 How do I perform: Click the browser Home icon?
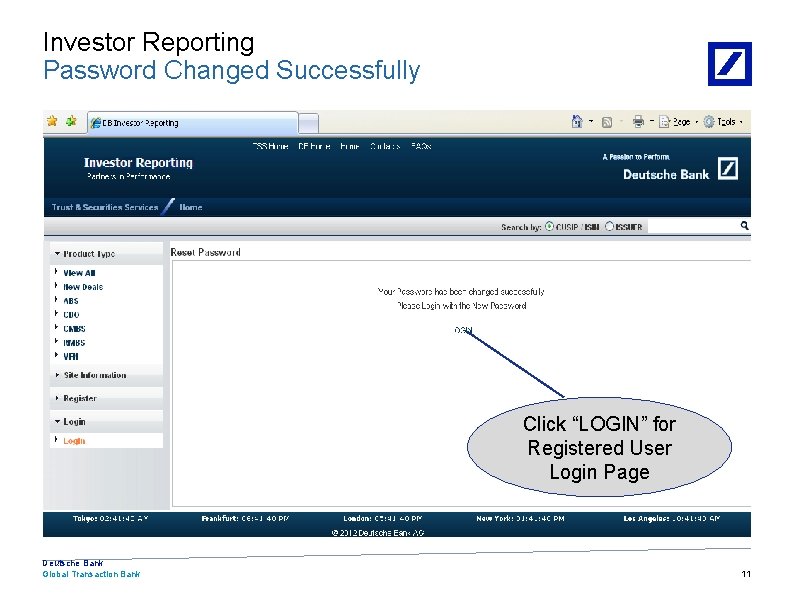pos(577,122)
